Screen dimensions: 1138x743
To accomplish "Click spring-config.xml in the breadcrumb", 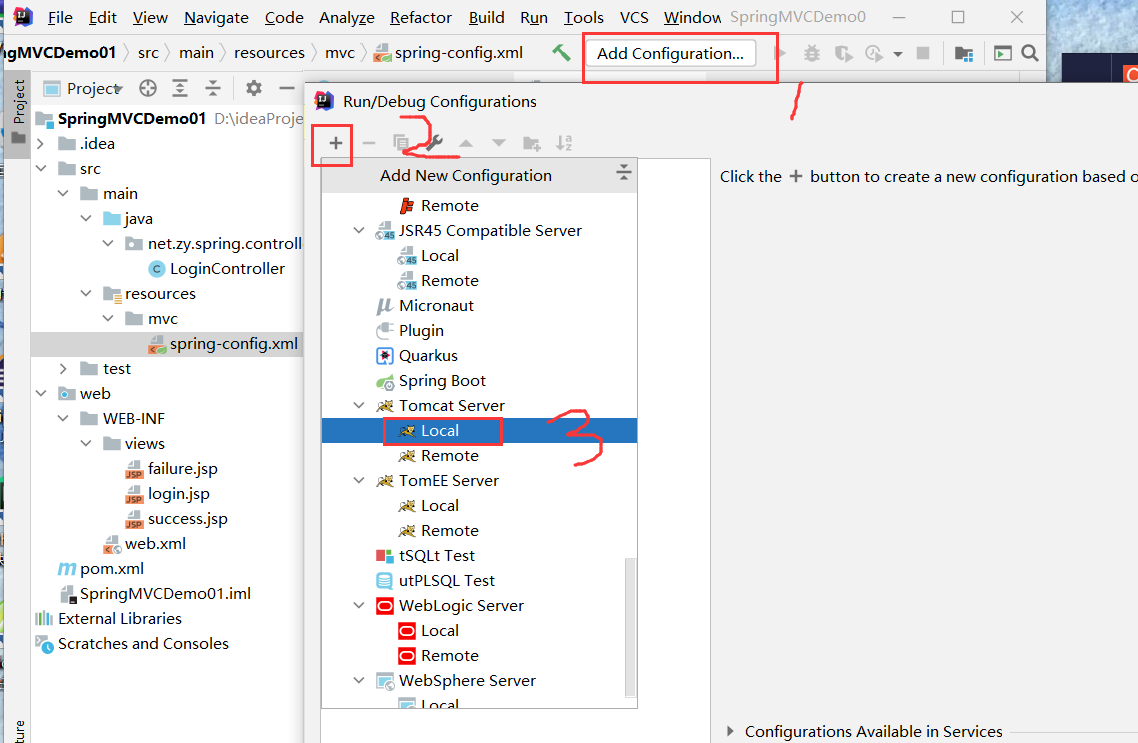I will tap(458, 53).
